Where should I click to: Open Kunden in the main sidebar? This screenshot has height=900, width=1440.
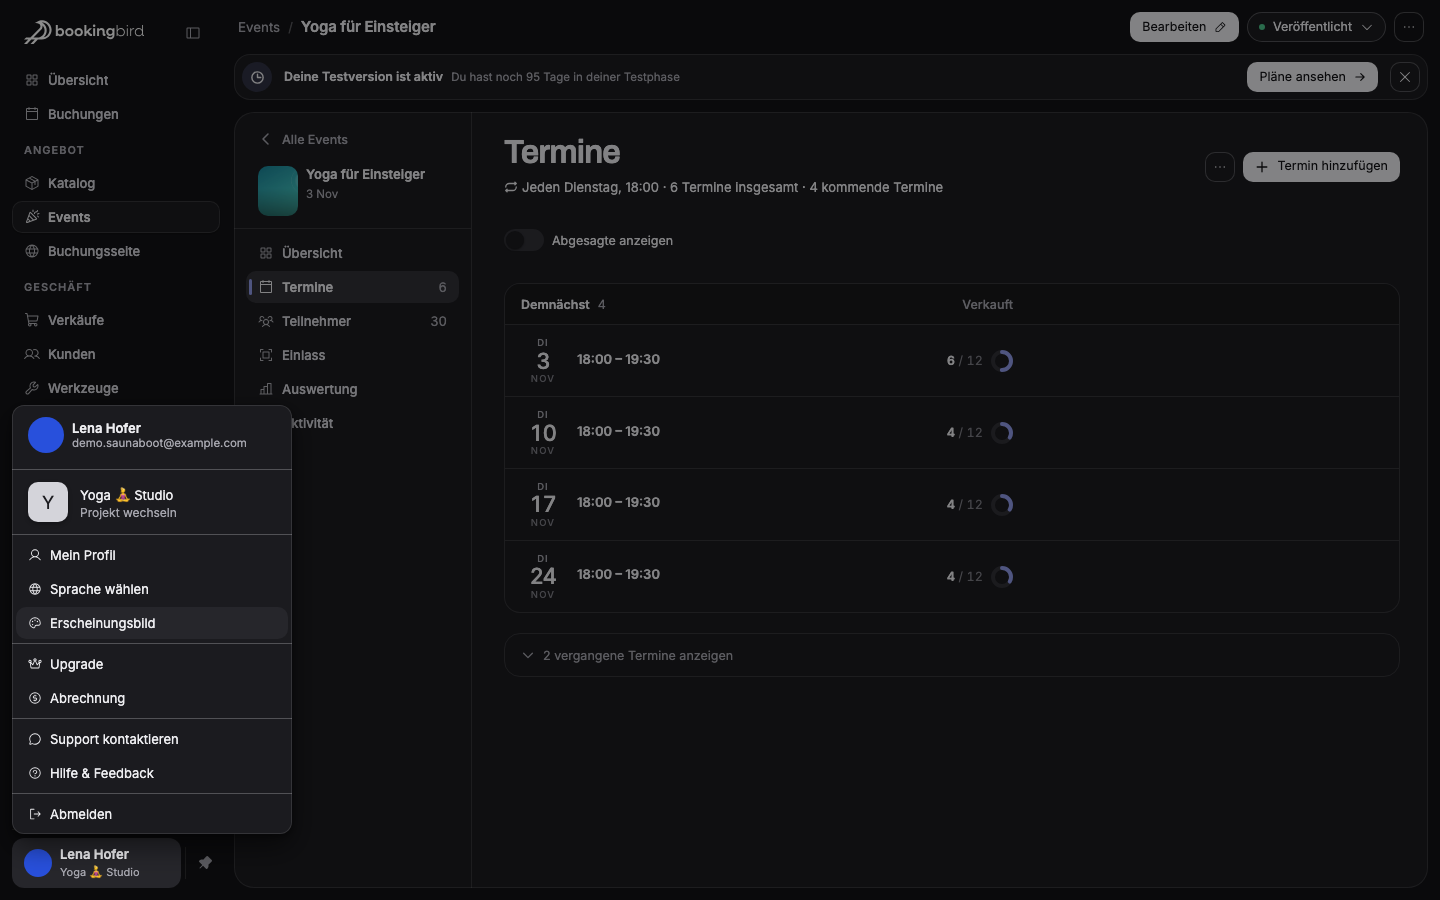(x=116, y=354)
